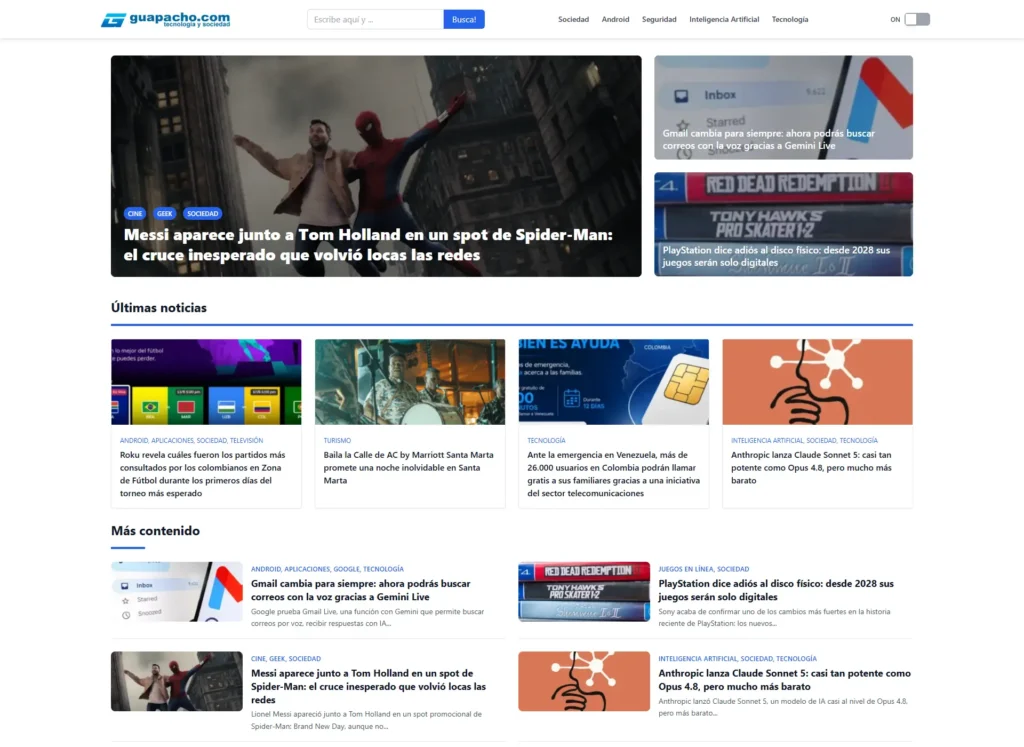
Task: Submit search with the Busca! button
Action: [464, 20]
